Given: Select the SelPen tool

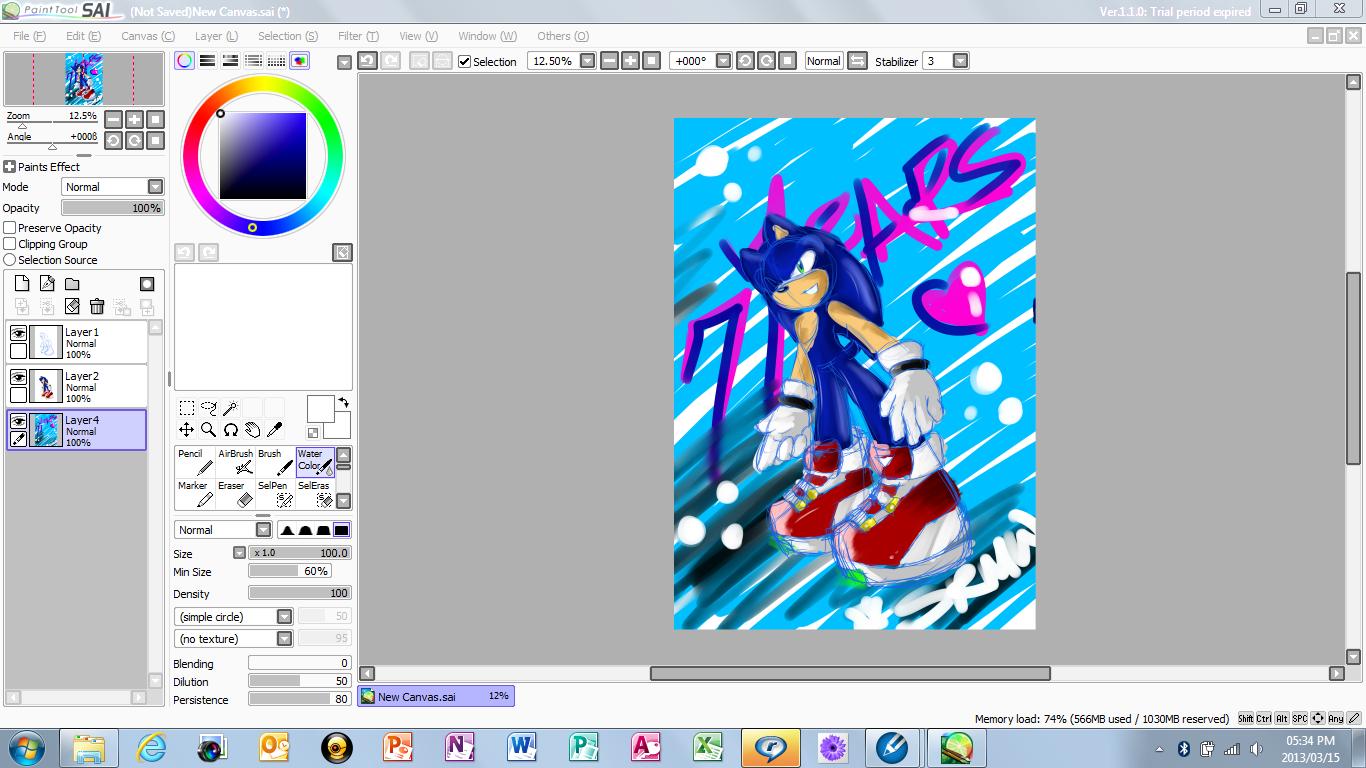Looking at the screenshot, I should pos(275,494).
